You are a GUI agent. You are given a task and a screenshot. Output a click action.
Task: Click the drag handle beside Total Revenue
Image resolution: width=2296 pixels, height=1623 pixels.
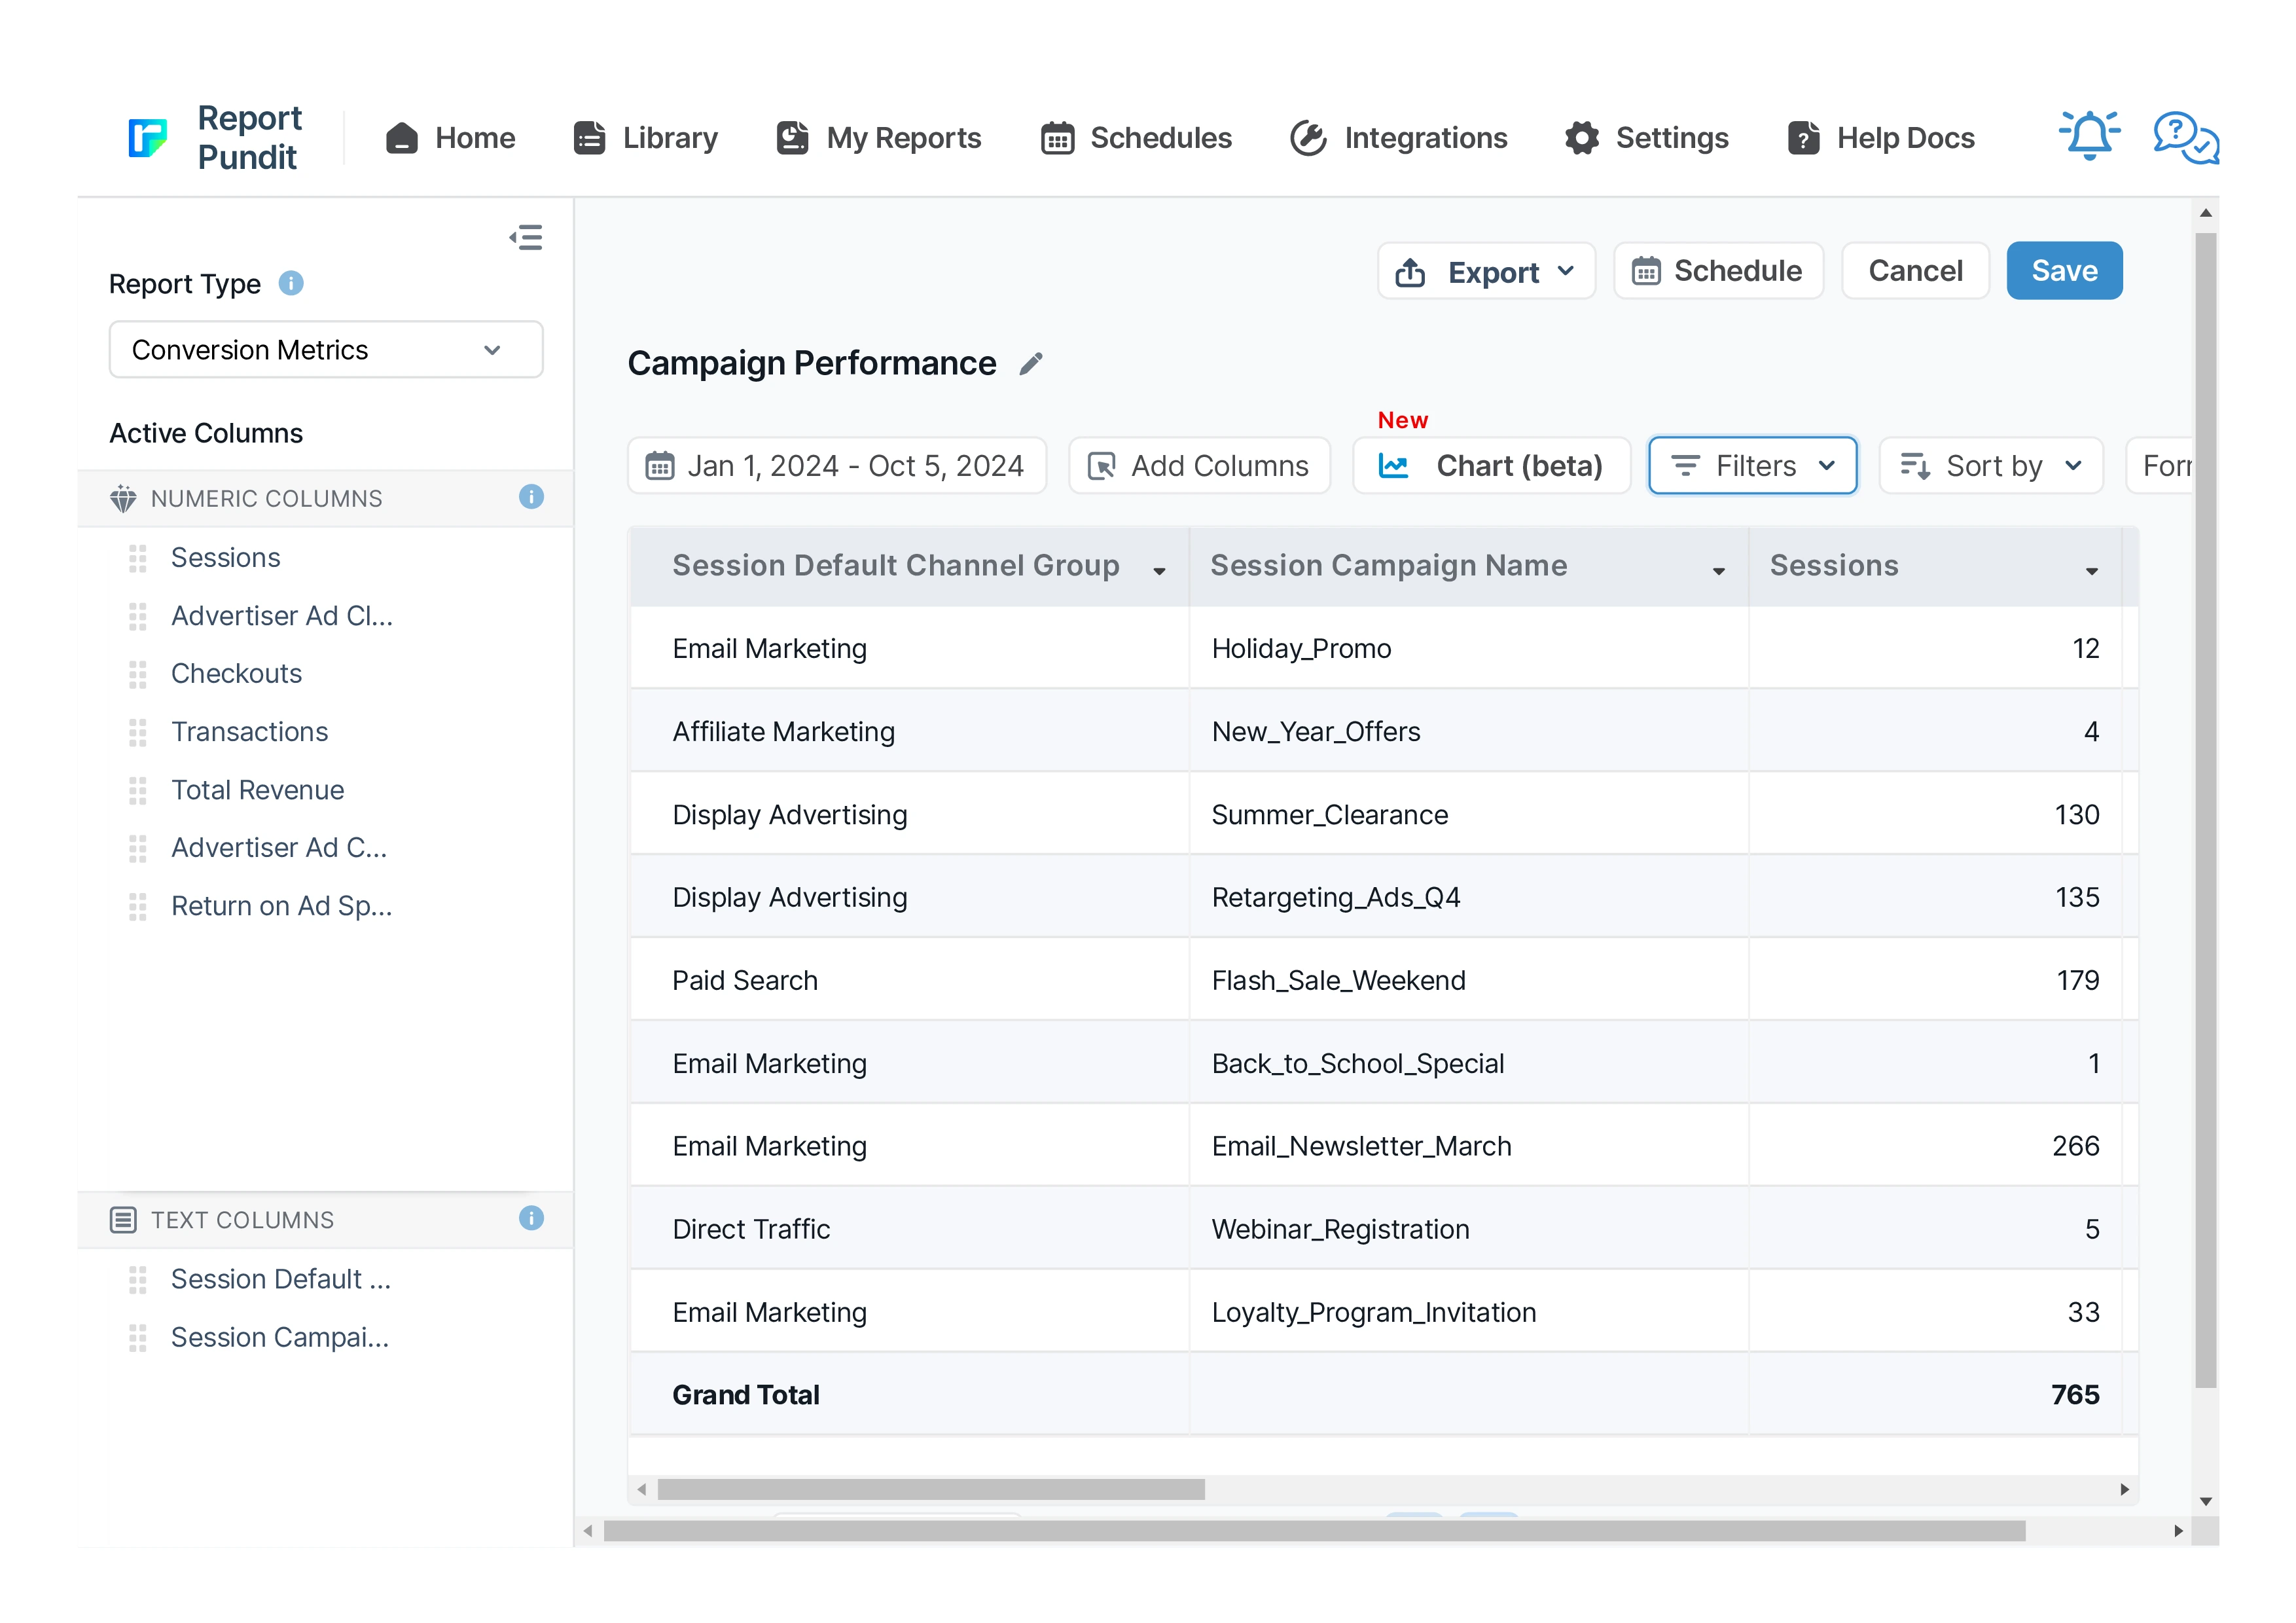coord(138,790)
